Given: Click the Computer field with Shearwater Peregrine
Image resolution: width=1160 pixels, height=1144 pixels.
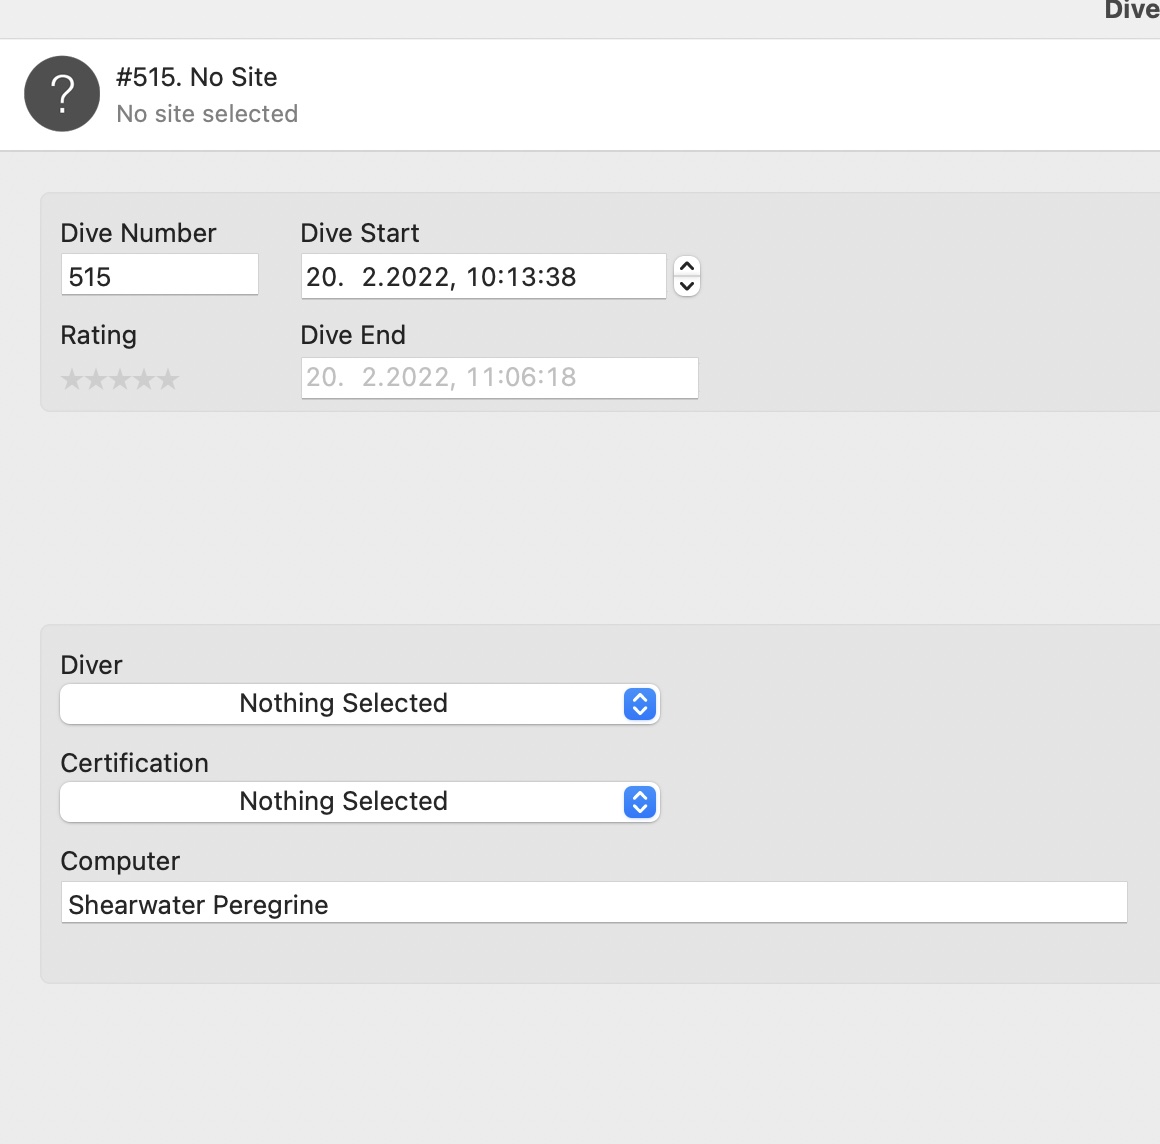Looking at the screenshot, I should [x=593, y=904].
